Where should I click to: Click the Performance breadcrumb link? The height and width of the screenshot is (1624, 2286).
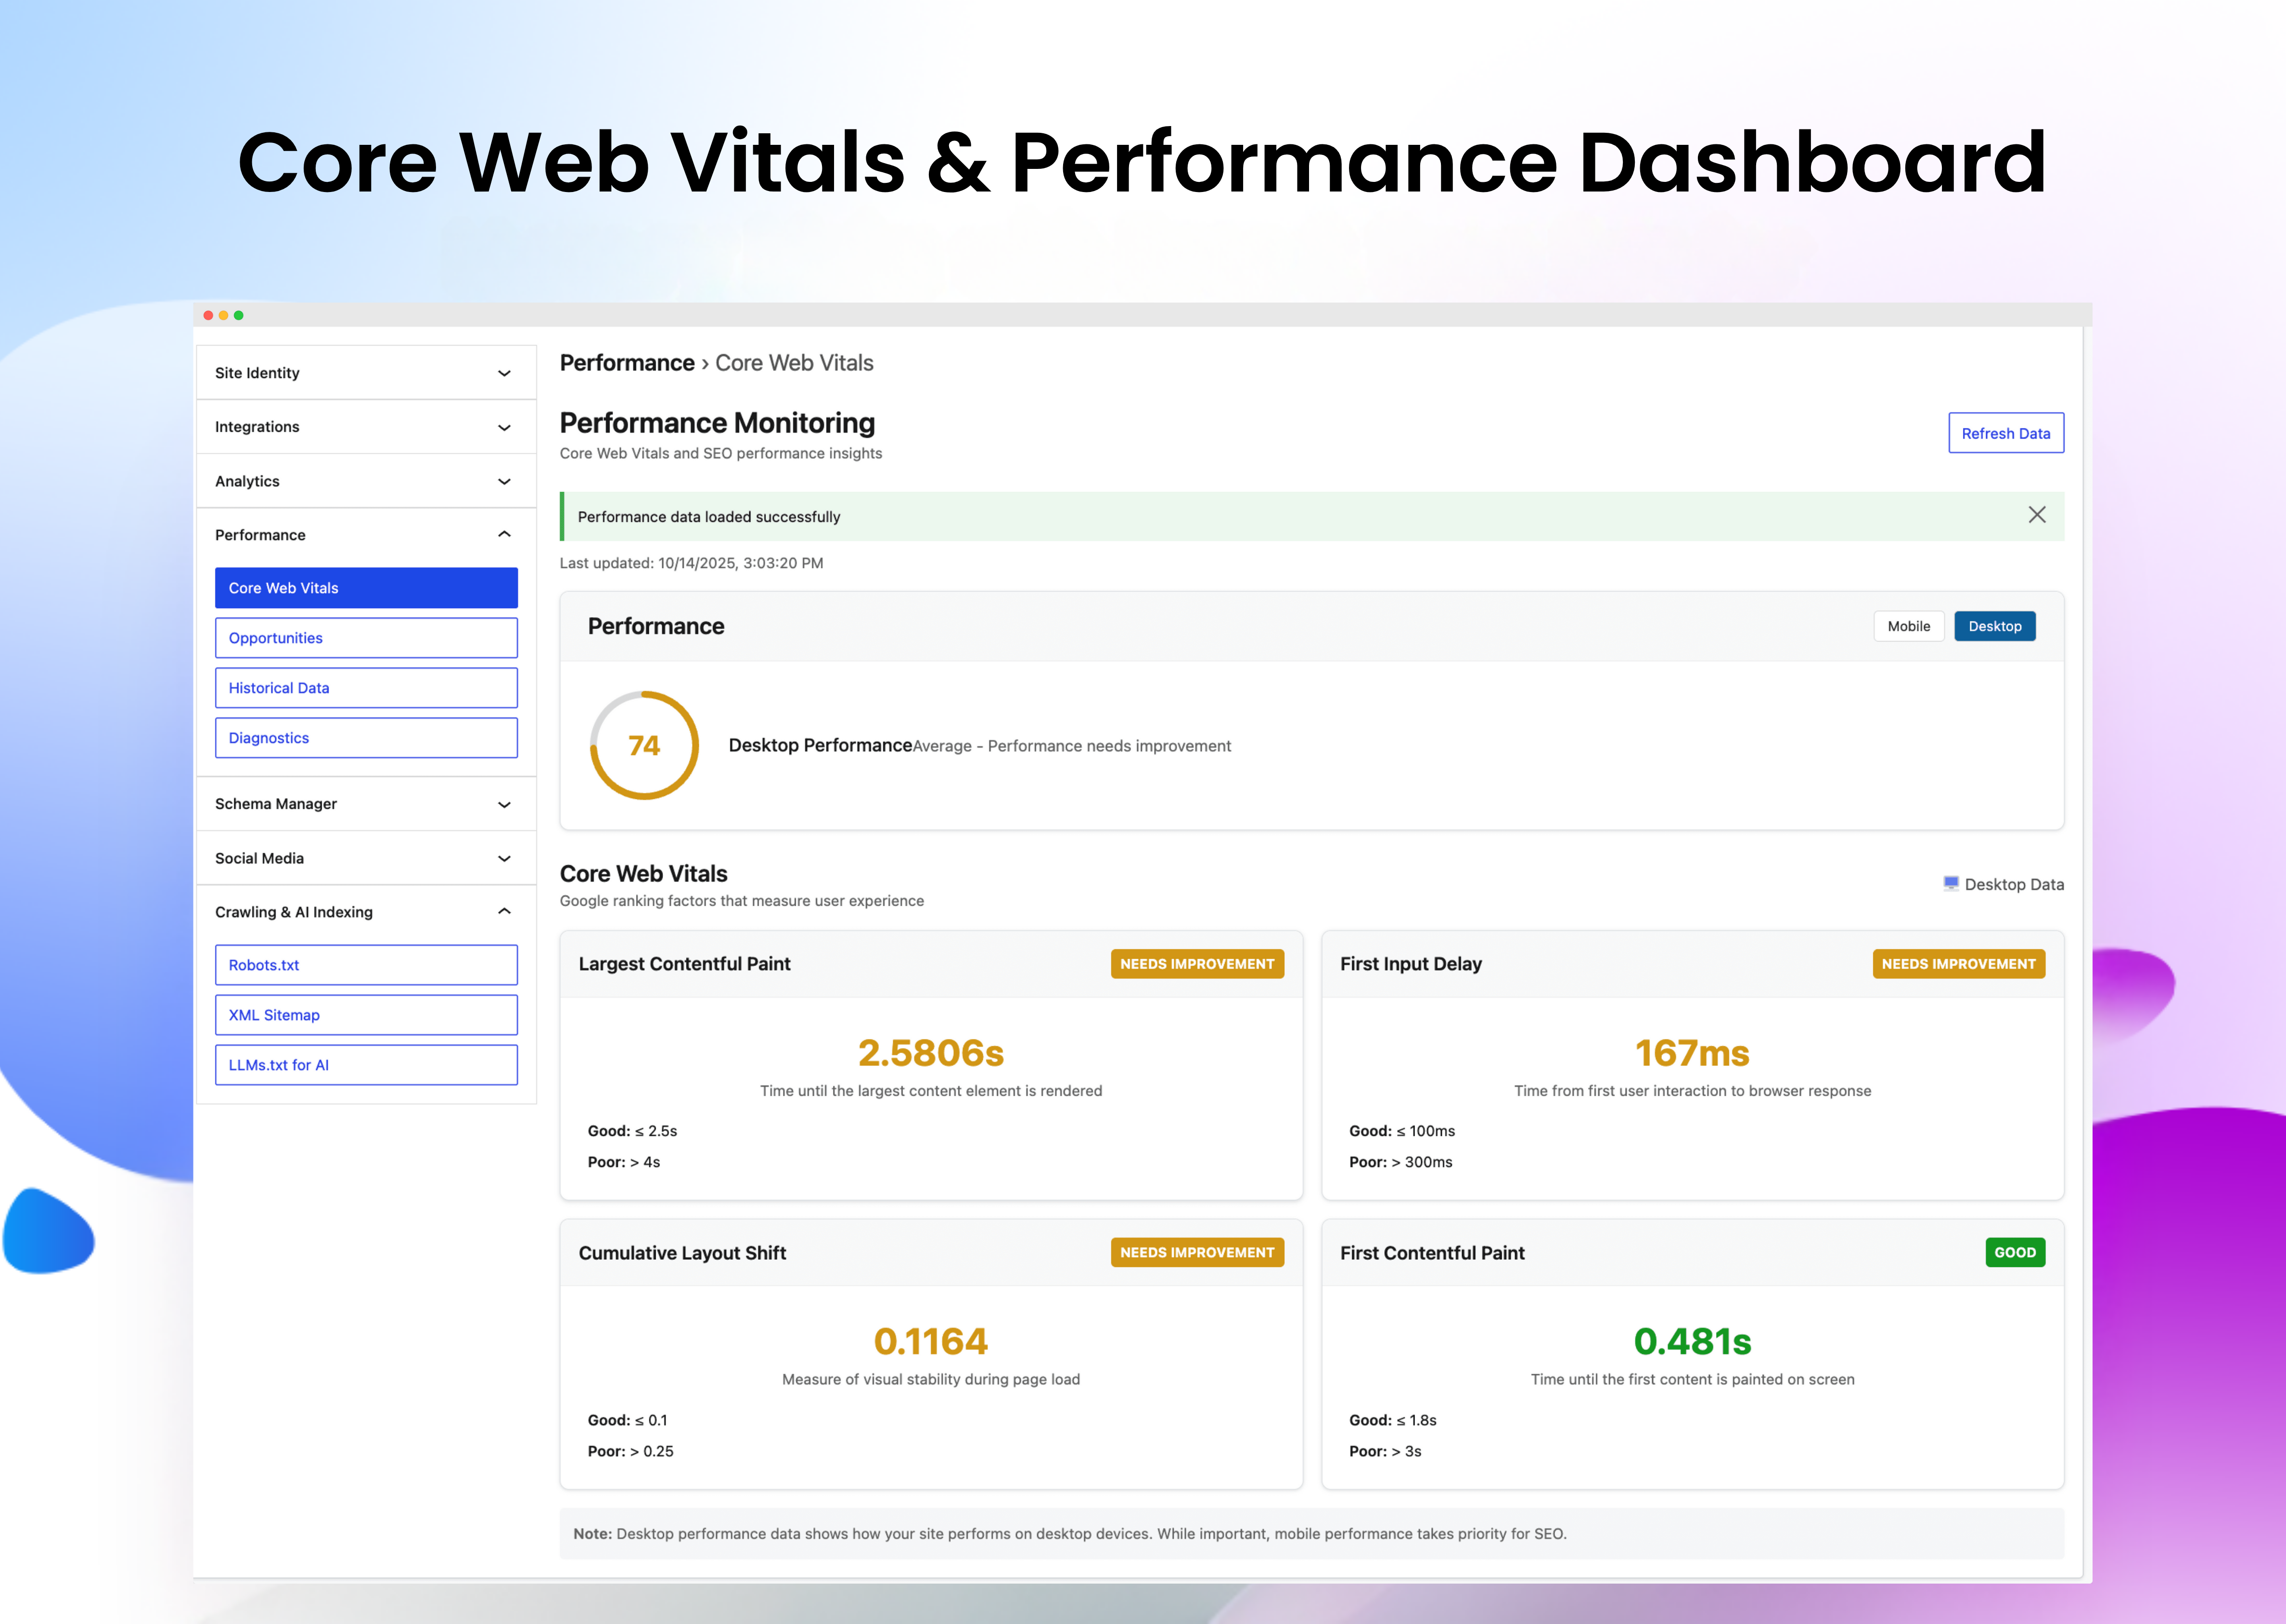click(627, 362)
